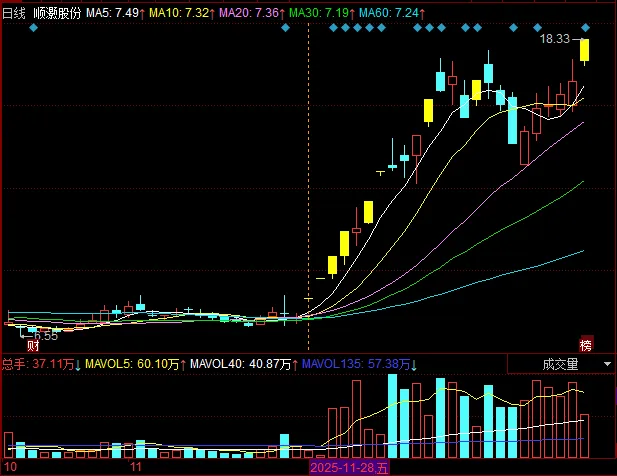Click the 日线 period label
Screen dimensions: 617x476
tap(14, 13)
